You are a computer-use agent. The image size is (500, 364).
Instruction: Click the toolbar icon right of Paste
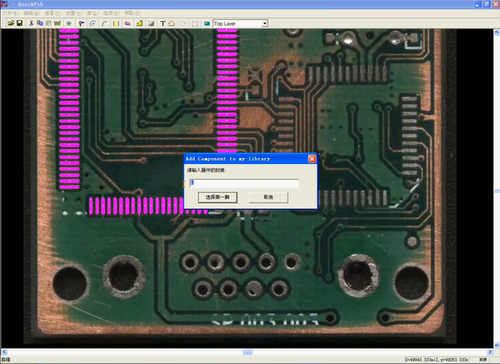point(57,23)
